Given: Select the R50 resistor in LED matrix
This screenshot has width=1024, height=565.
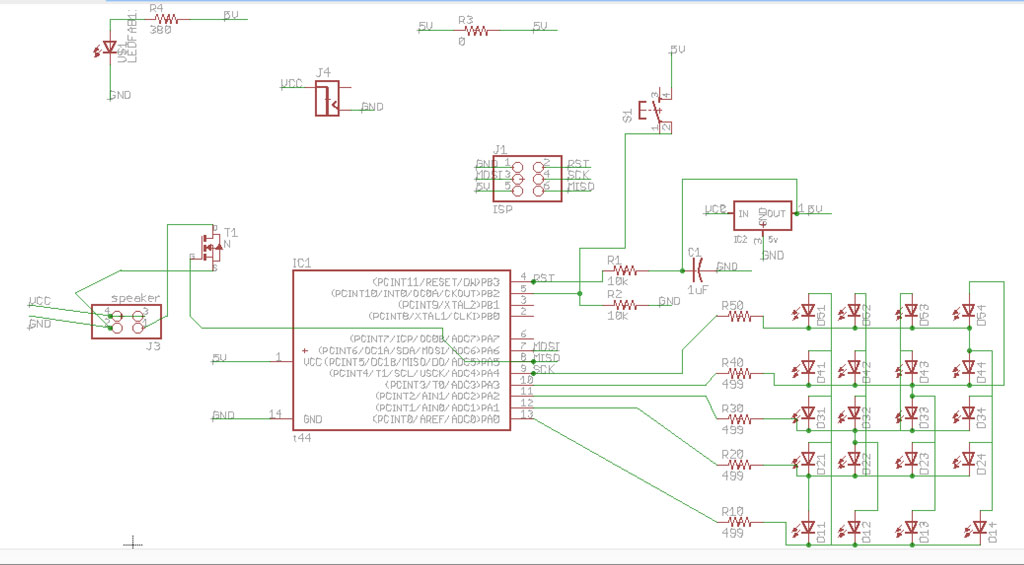Looking at the screenshot, I should click(739, 317).
